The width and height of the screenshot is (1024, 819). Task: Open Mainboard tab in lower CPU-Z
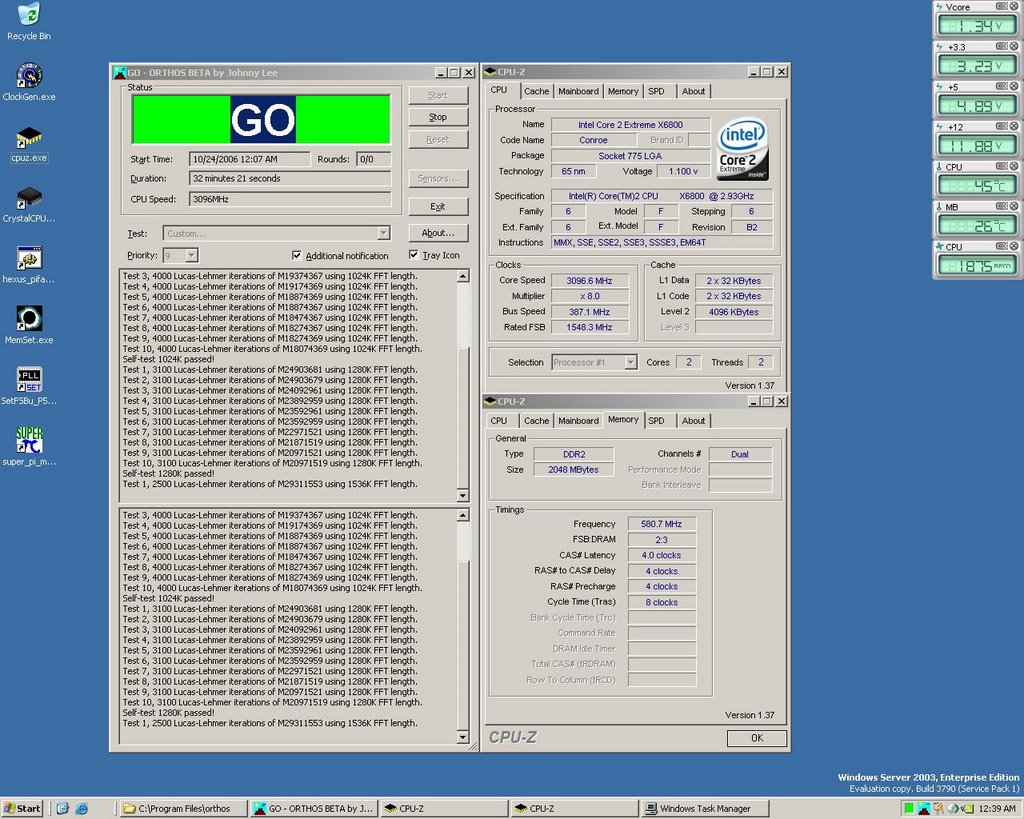tap(578, 421)
